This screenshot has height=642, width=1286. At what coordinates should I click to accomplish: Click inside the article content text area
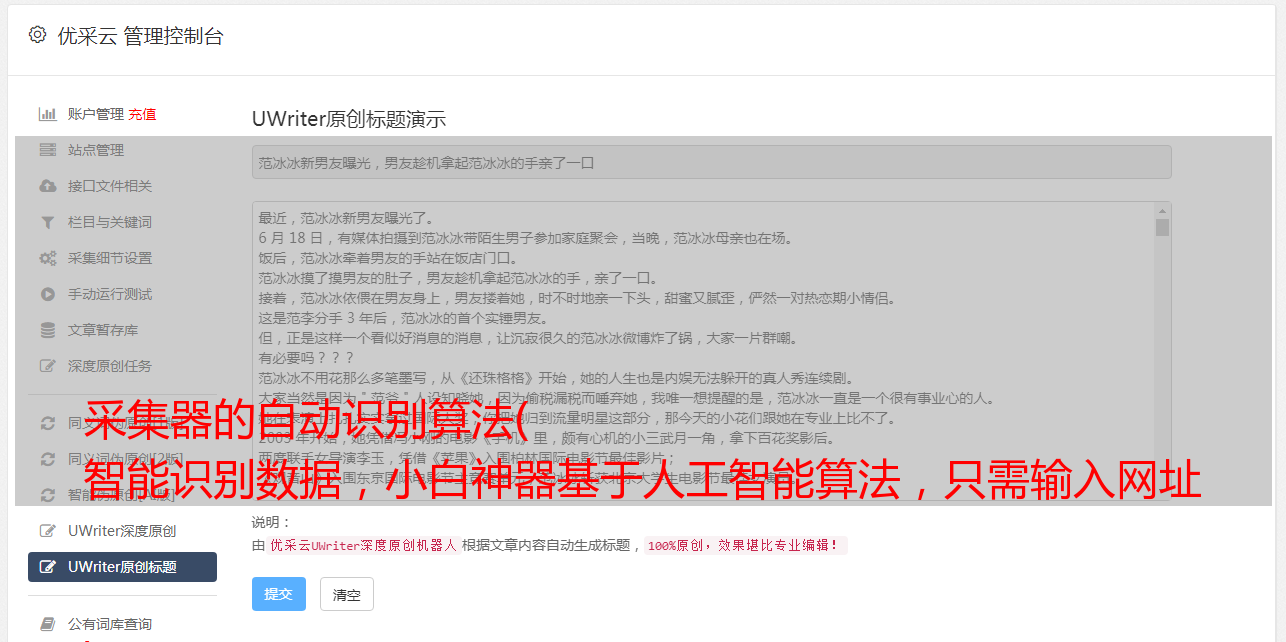tap(703, 351)
